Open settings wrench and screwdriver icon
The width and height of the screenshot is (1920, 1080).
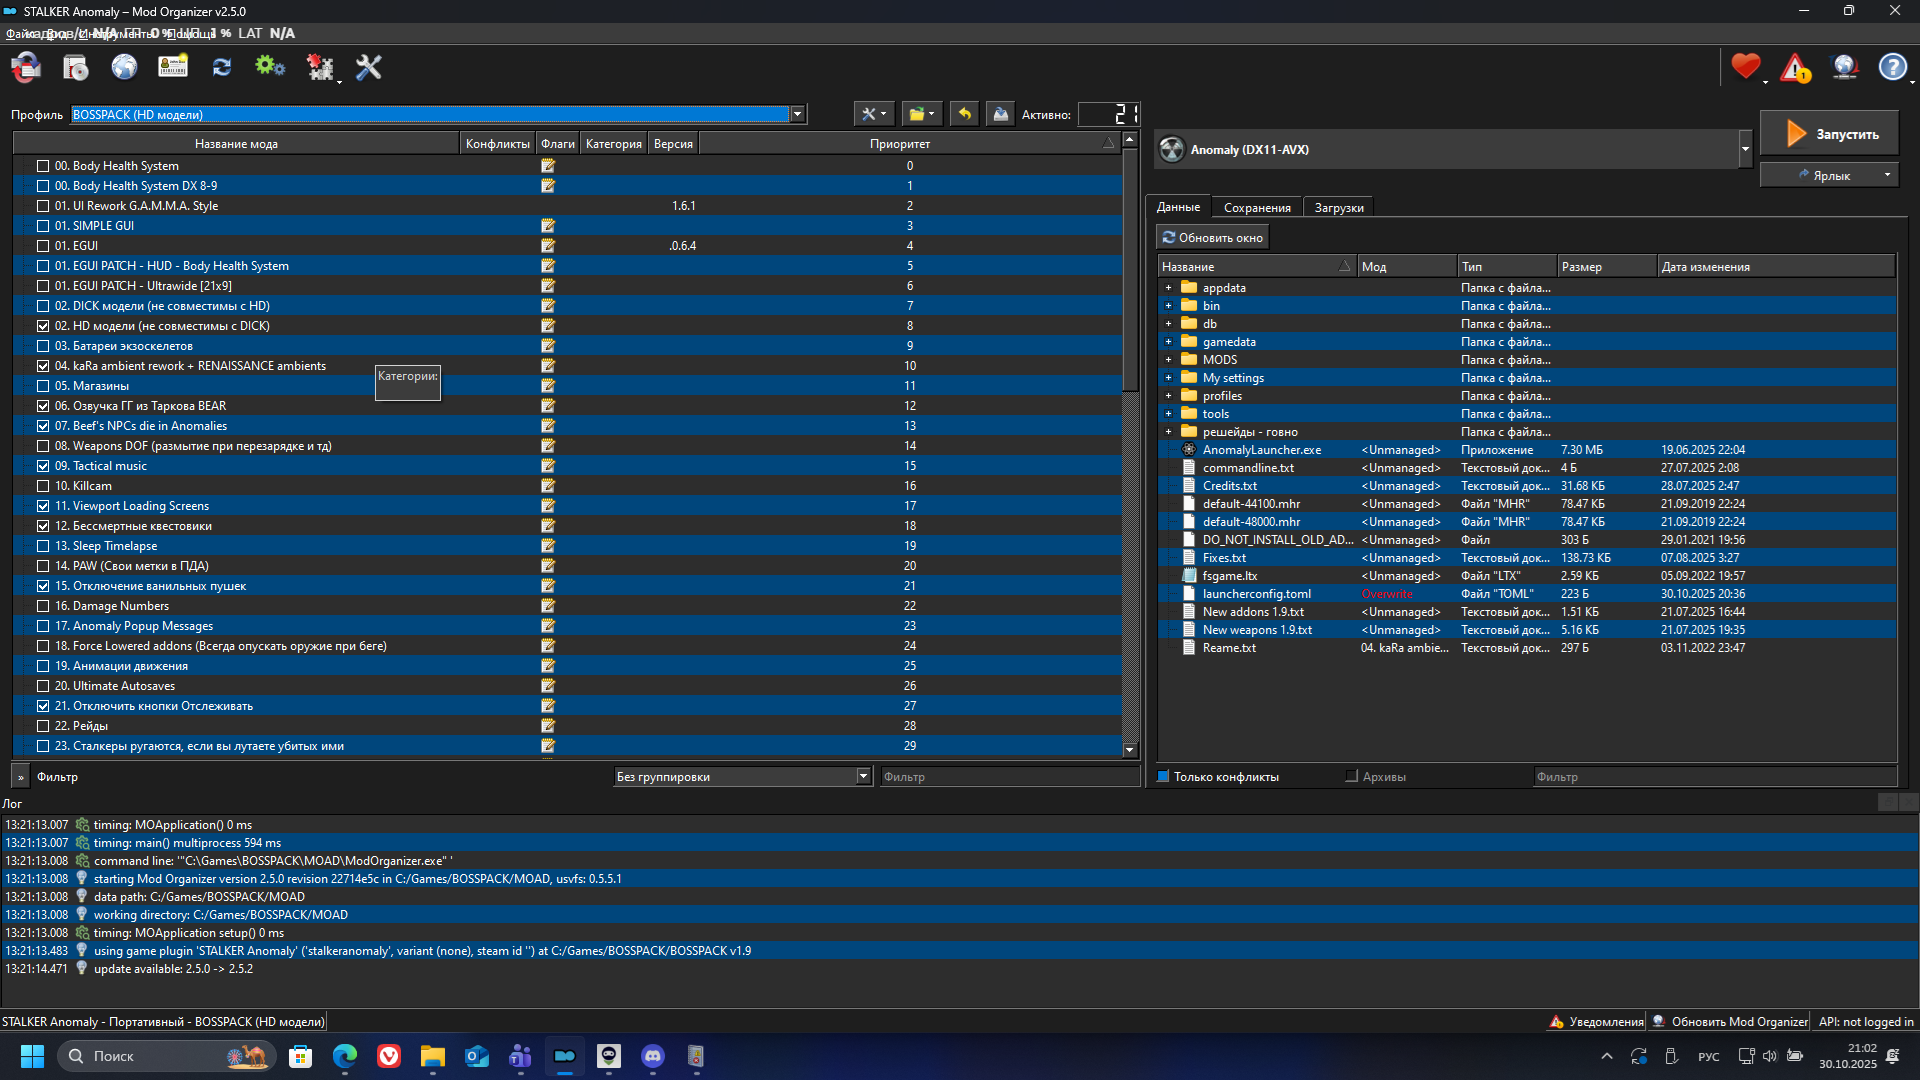point(369,67)
